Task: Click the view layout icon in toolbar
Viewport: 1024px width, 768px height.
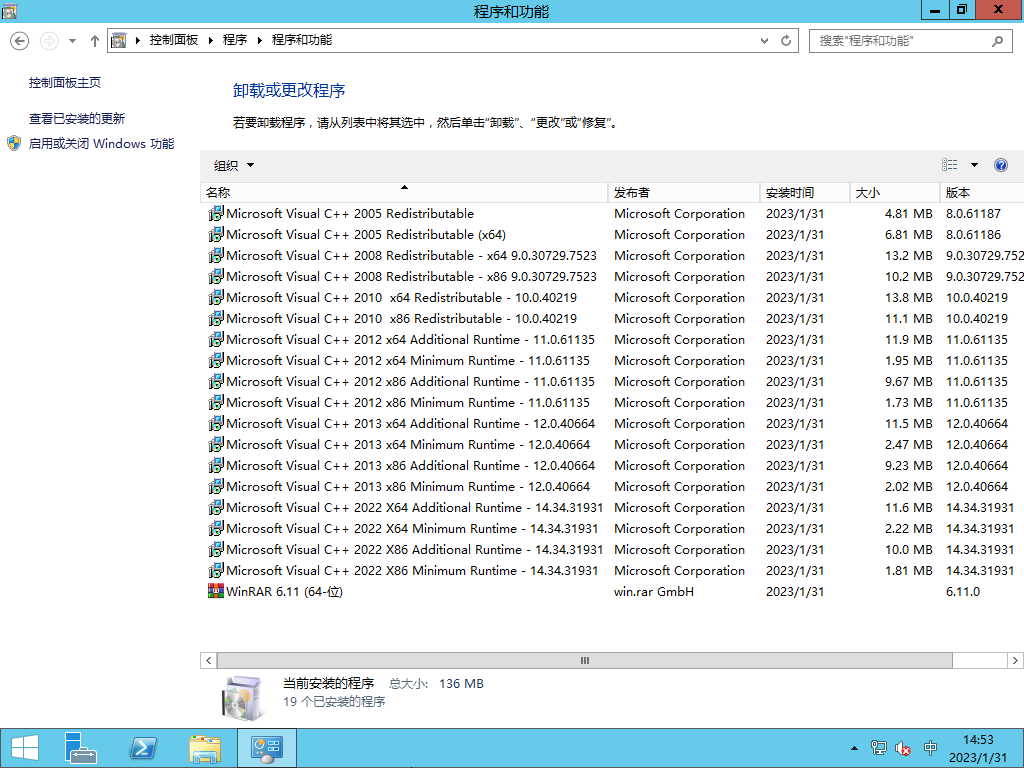Action: pos(950,165)
